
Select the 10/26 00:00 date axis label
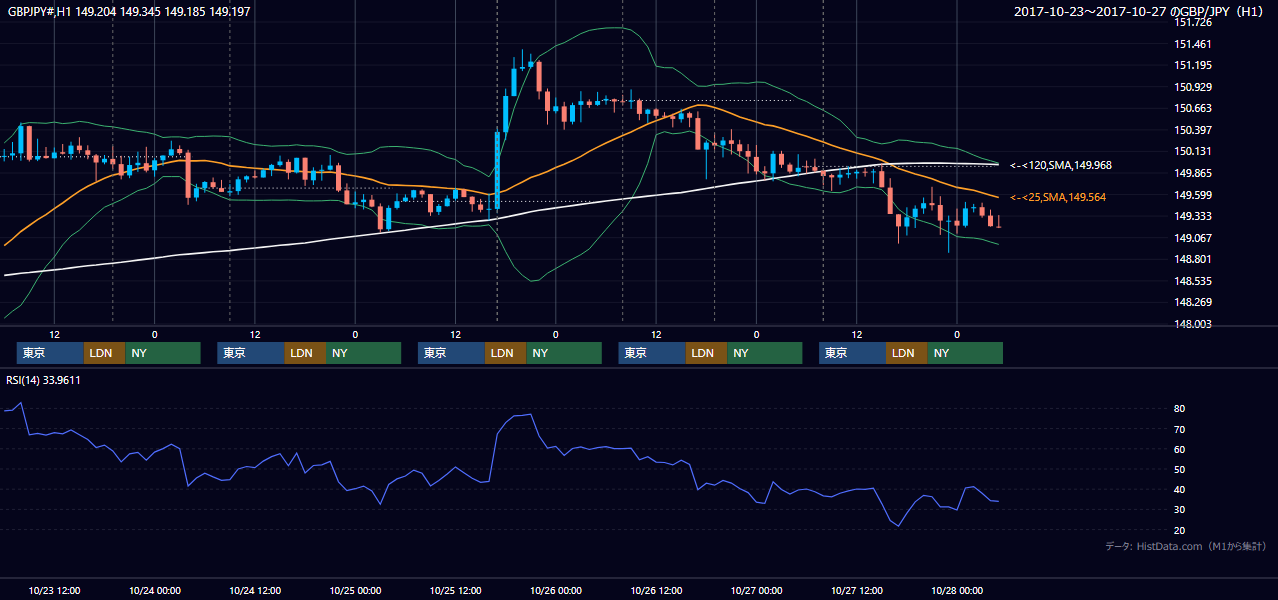coord(556,590)
